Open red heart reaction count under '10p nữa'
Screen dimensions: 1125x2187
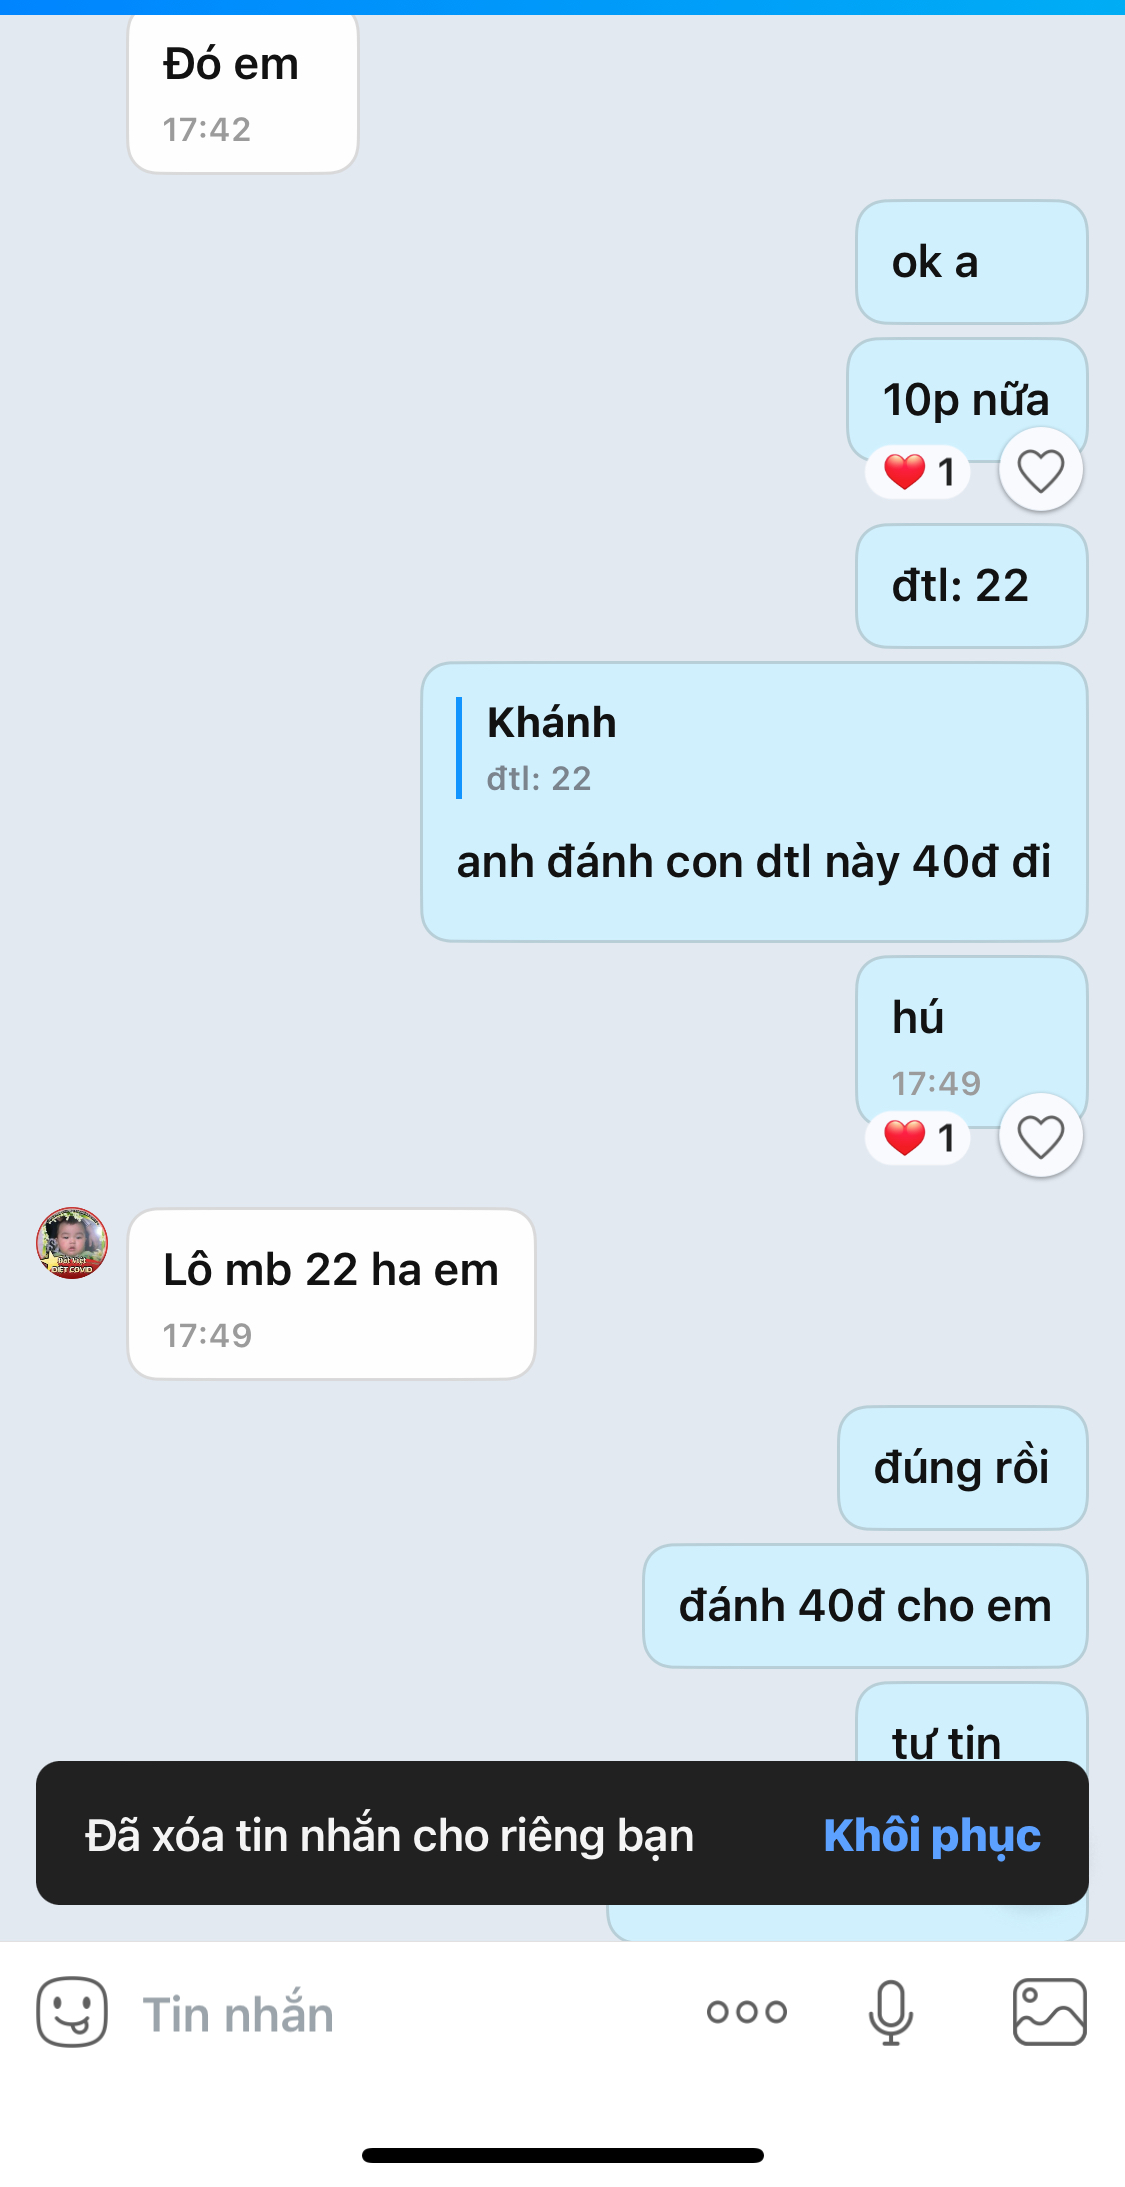(918, 471)
